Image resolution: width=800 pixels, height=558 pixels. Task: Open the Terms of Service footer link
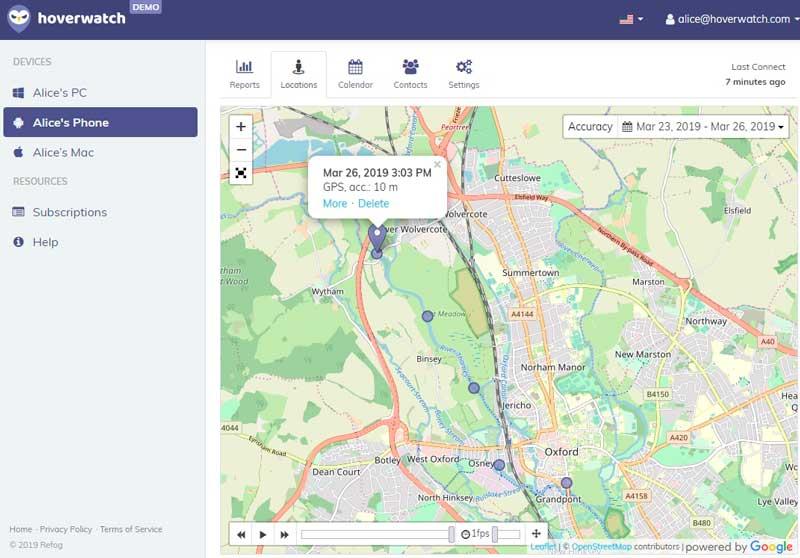pos(131,529)
